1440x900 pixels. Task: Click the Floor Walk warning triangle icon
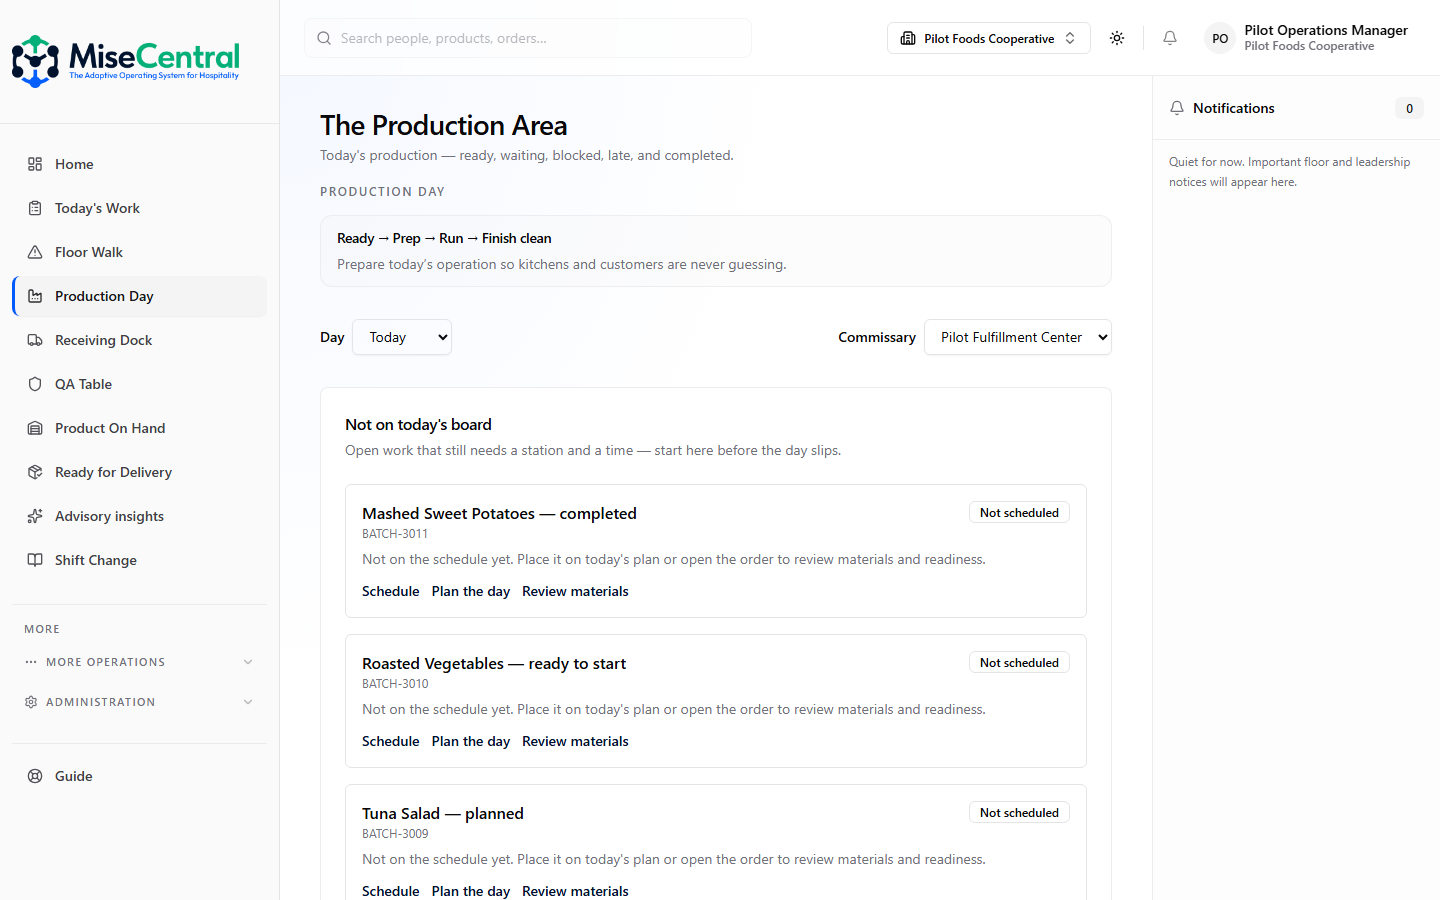tap(35, 252)
